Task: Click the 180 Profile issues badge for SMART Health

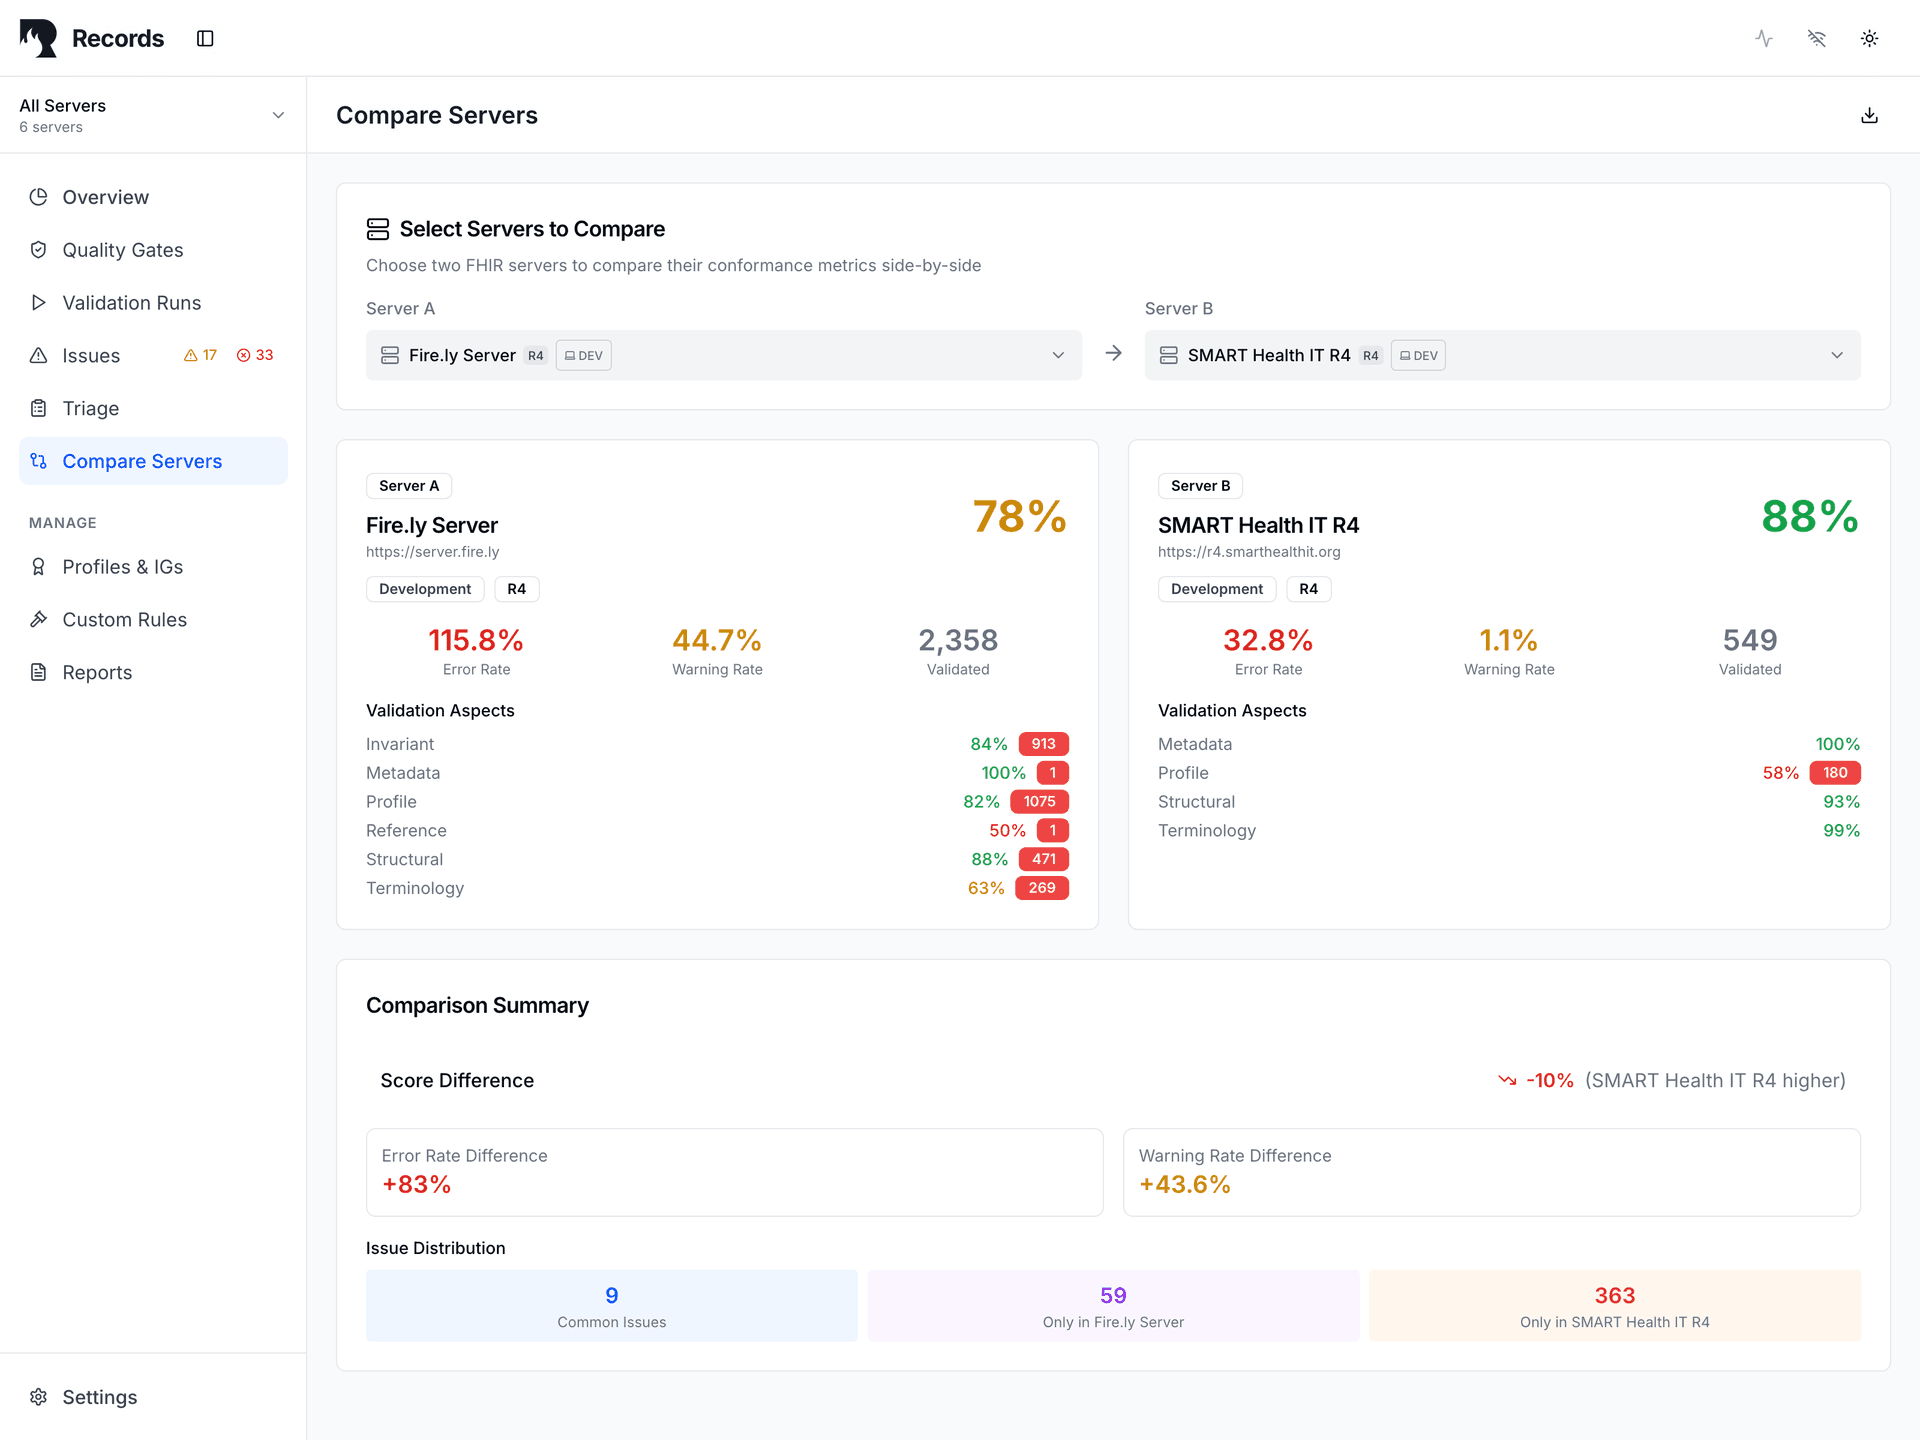Action: pyautogui.click(x=1835, y=773)
